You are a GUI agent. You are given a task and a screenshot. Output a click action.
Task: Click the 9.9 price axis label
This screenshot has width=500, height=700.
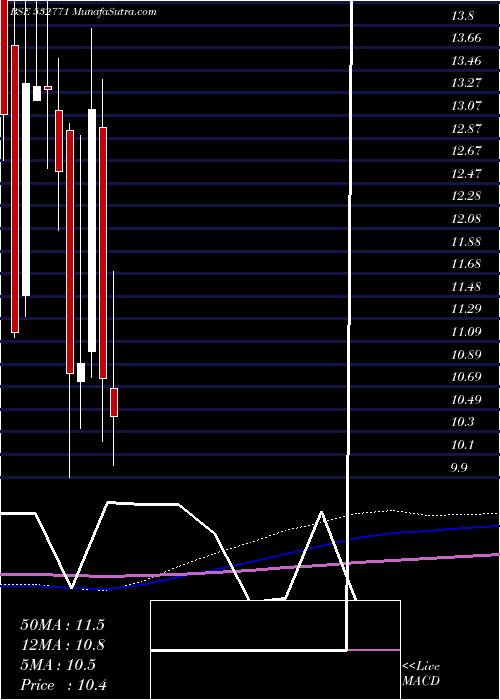click(x=459, y=467)
